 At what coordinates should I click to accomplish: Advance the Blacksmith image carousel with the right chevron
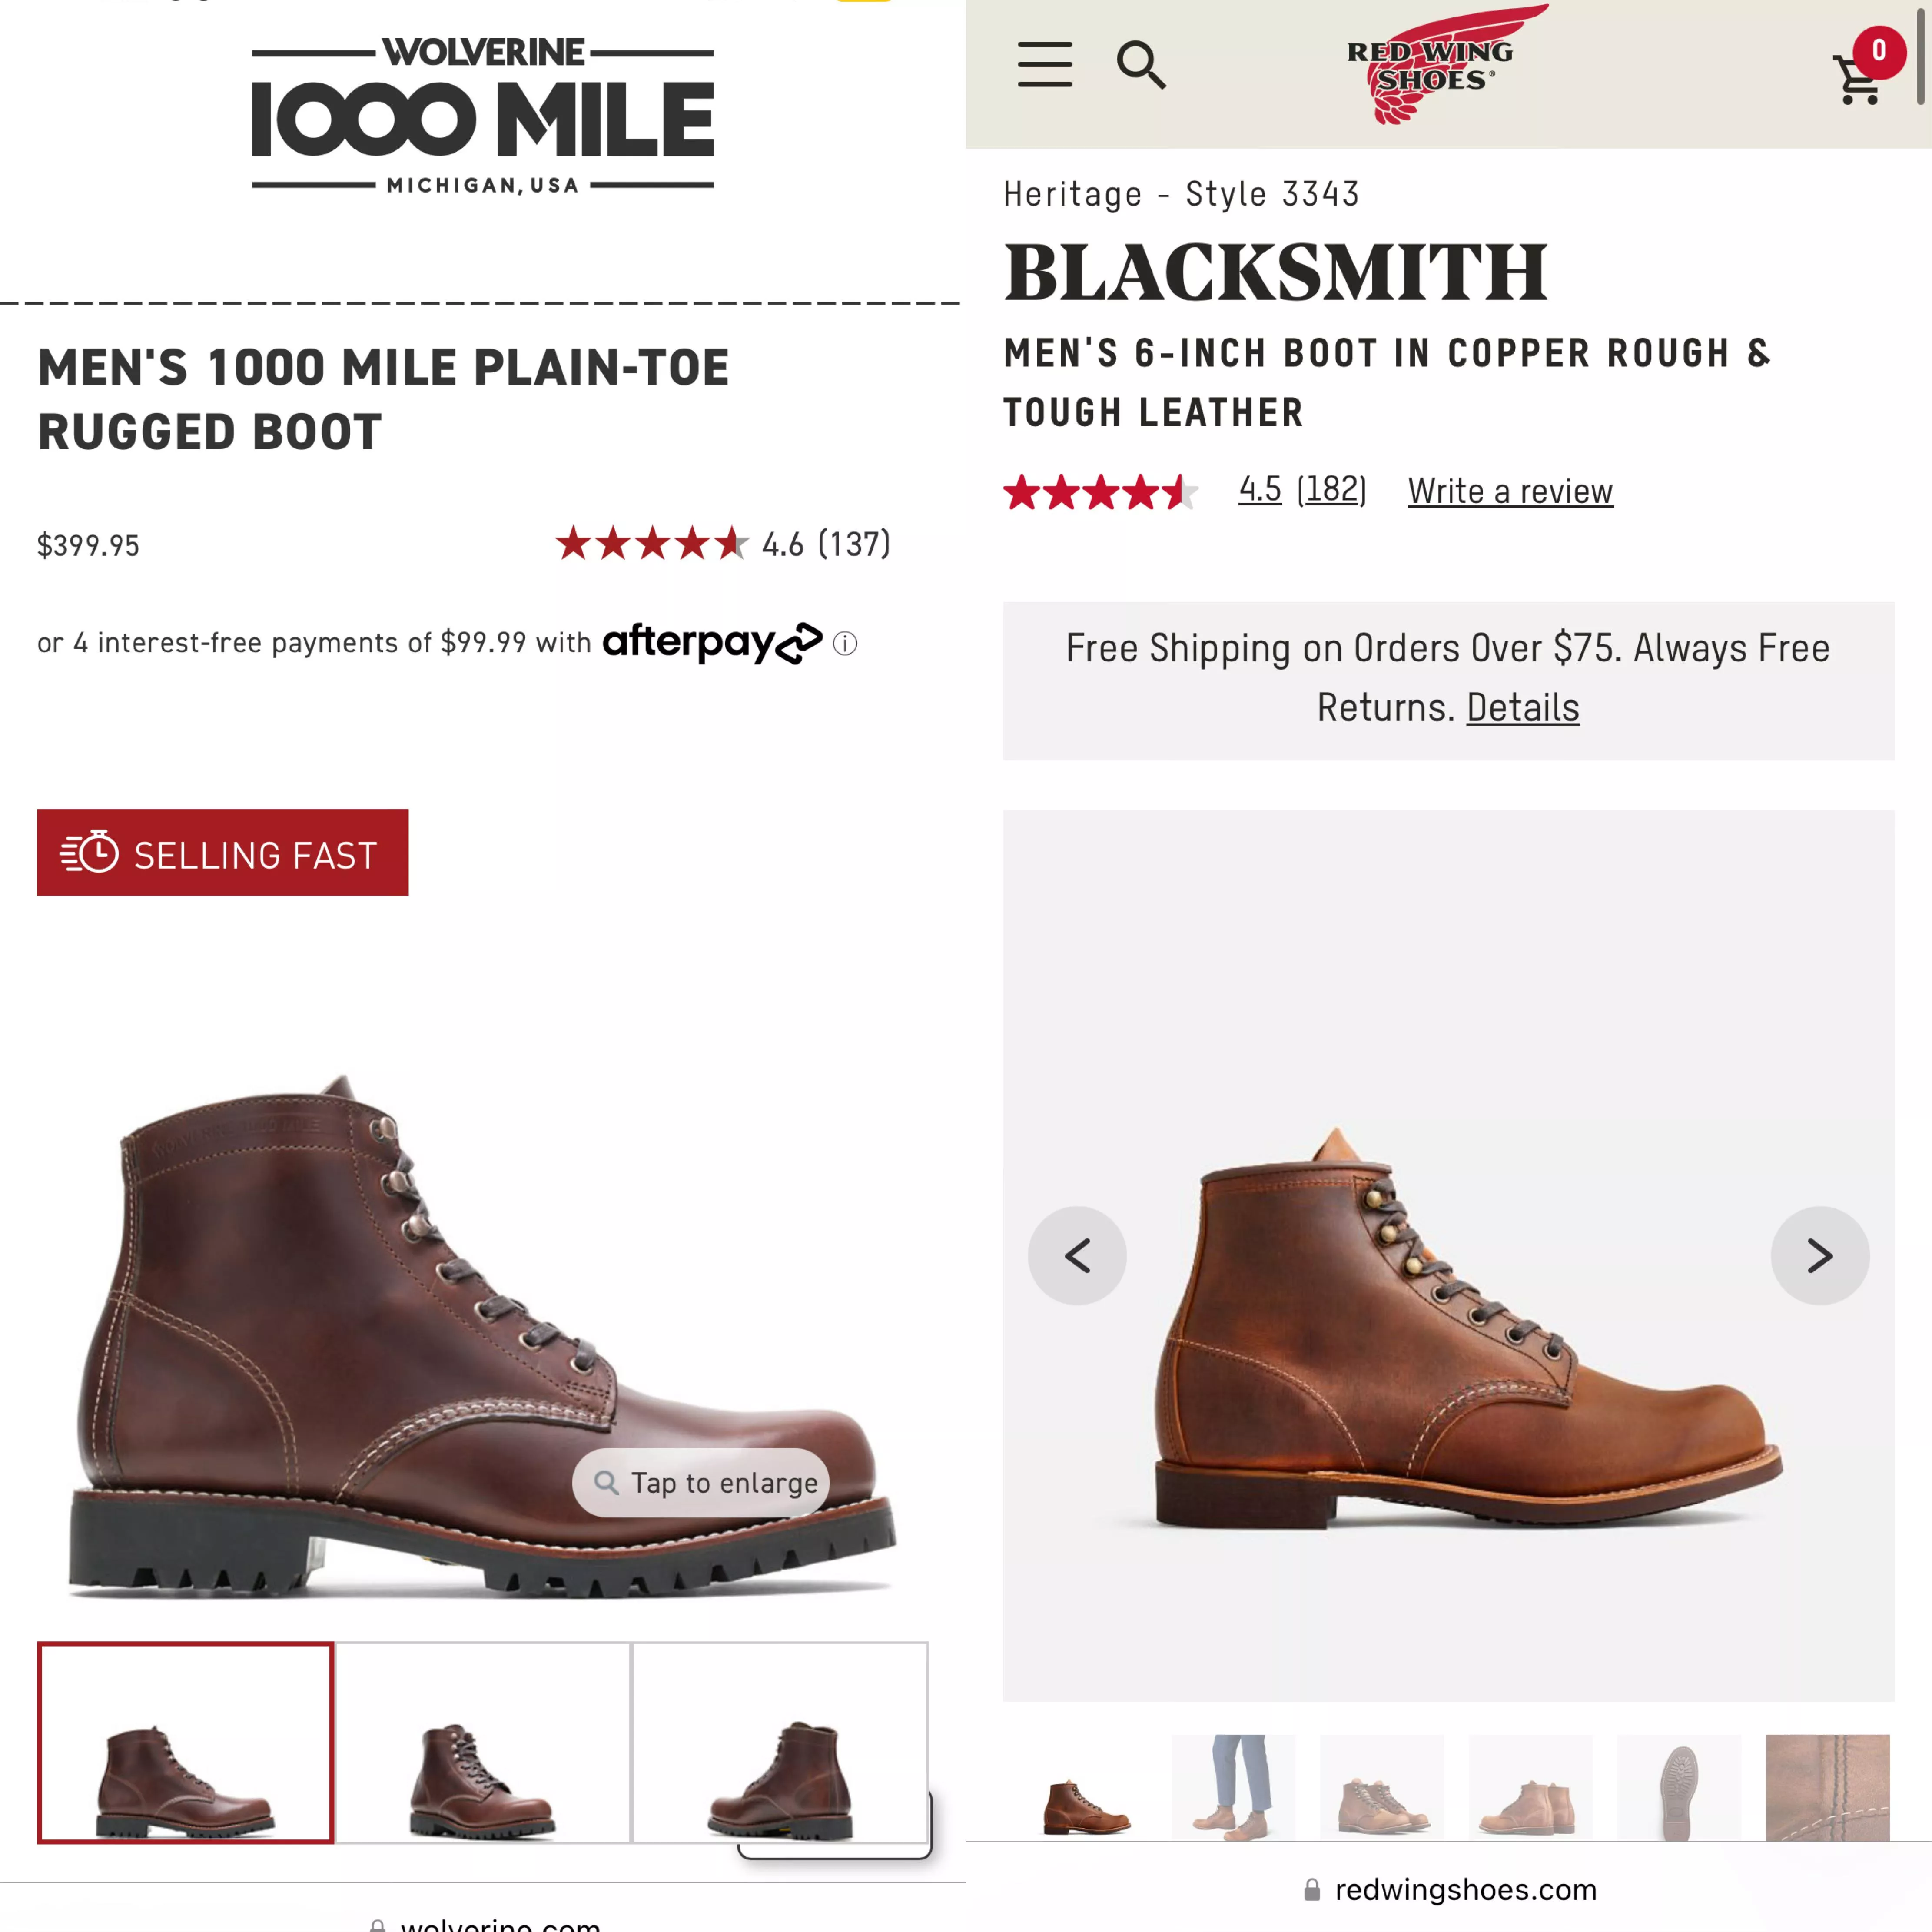(x=1820, y=1255)
